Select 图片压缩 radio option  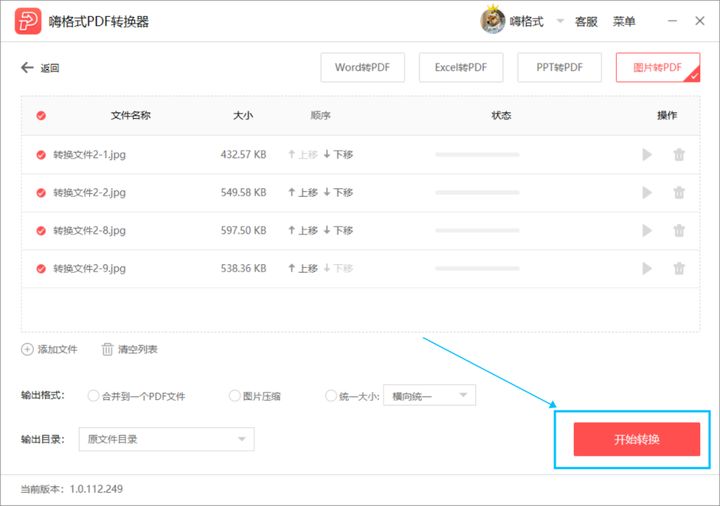pyautogui.click(x=235, y=396)
